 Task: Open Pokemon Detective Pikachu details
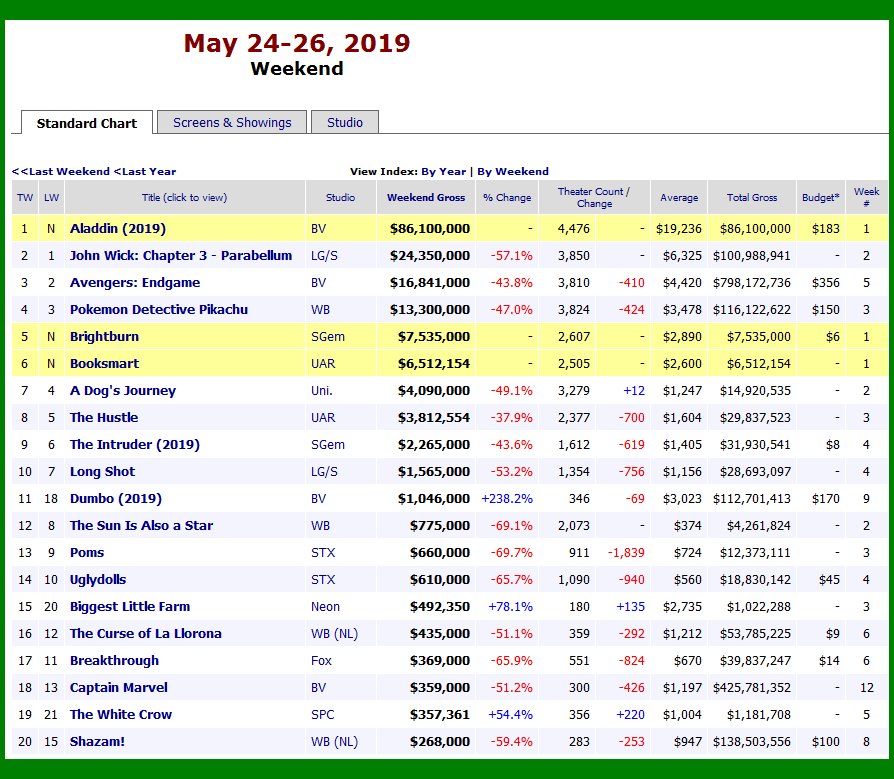click(159, 310)
